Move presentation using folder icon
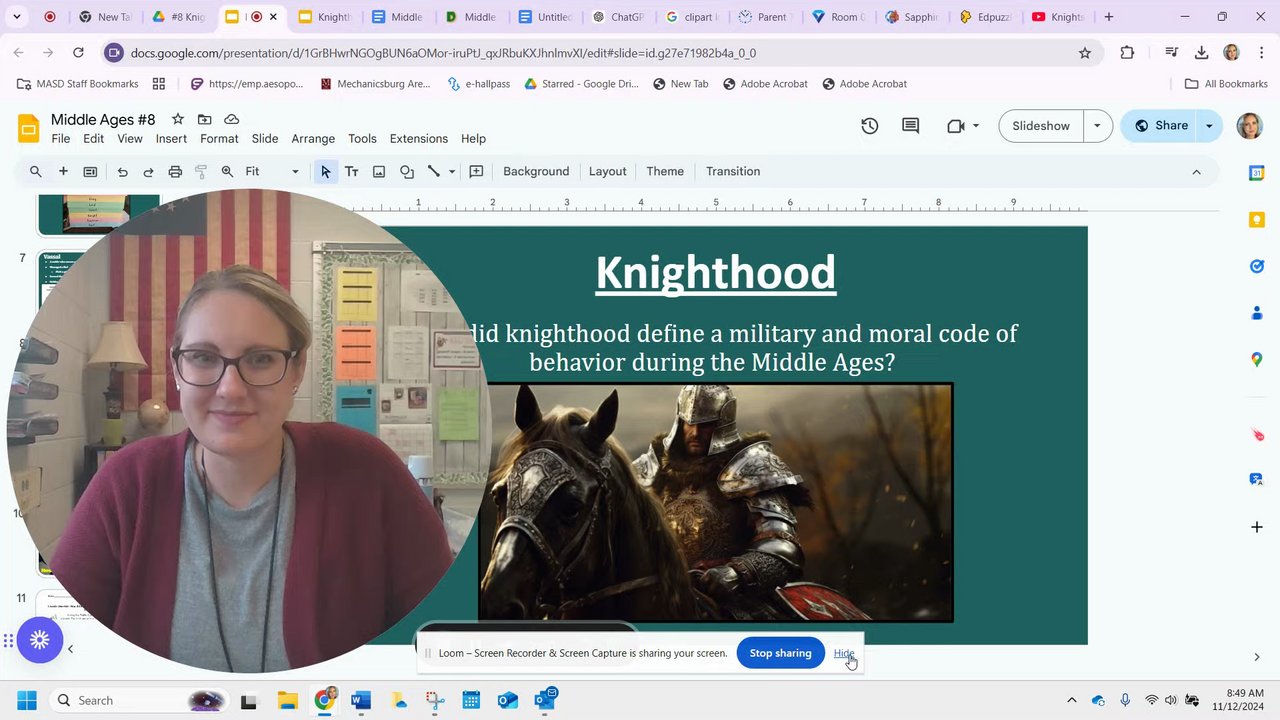The height and width of the screenshot is (720, 1280). [205, 119]
